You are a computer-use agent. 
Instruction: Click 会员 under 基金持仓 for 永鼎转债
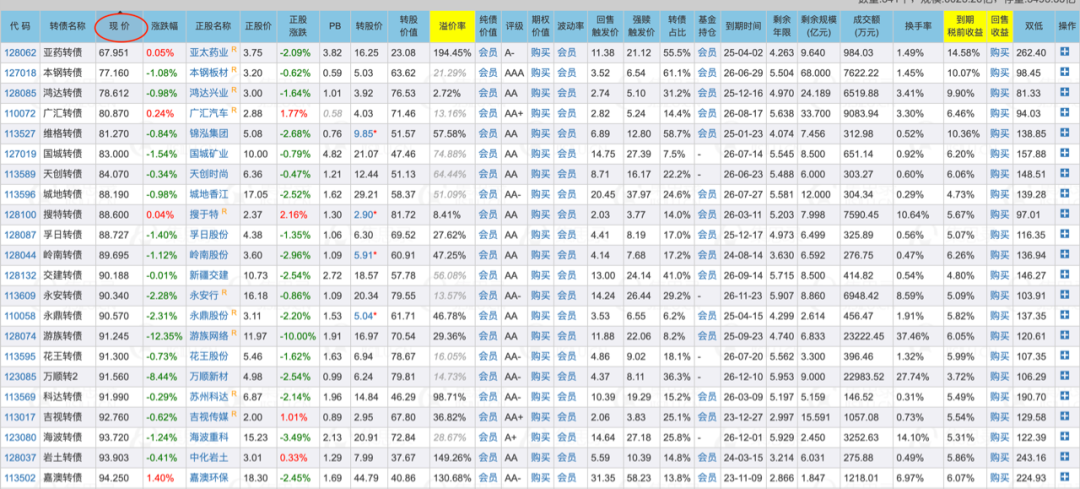click(x=707, y=316)
